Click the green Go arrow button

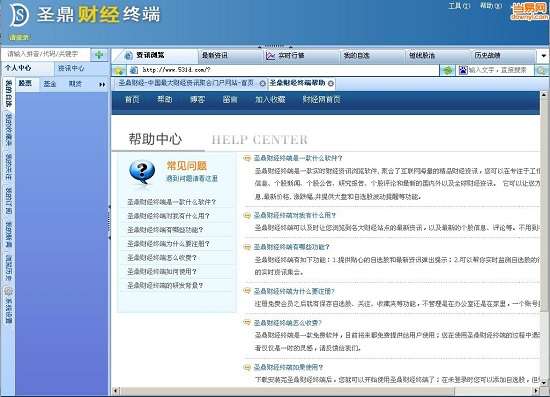[447, 70]
